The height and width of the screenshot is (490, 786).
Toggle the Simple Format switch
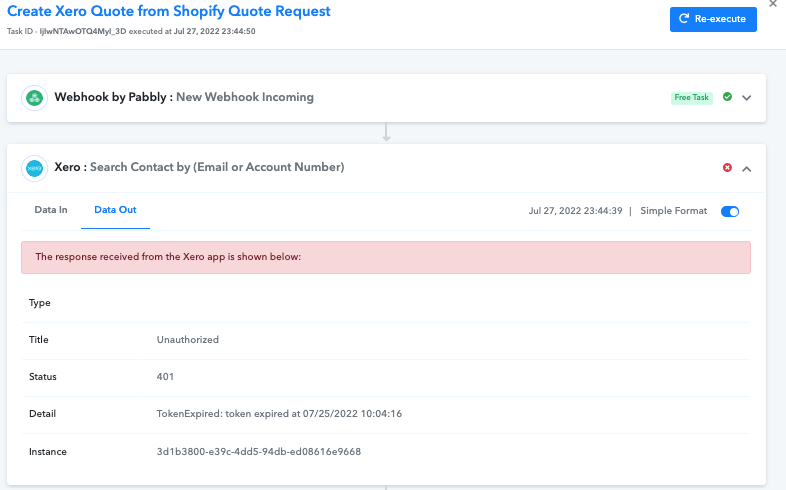[730, 211]
